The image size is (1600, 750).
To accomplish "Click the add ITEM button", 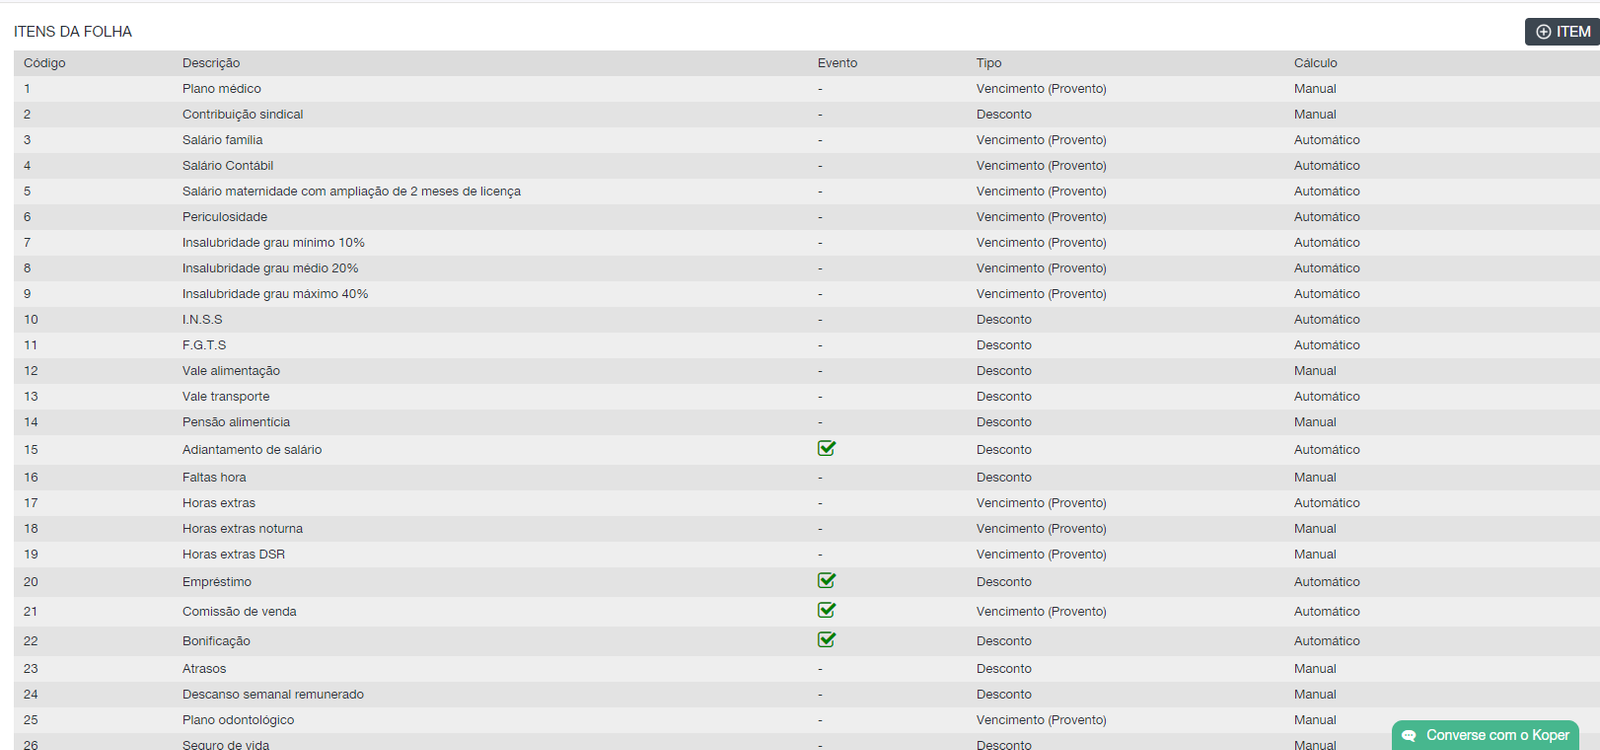I will [1563, 32].
